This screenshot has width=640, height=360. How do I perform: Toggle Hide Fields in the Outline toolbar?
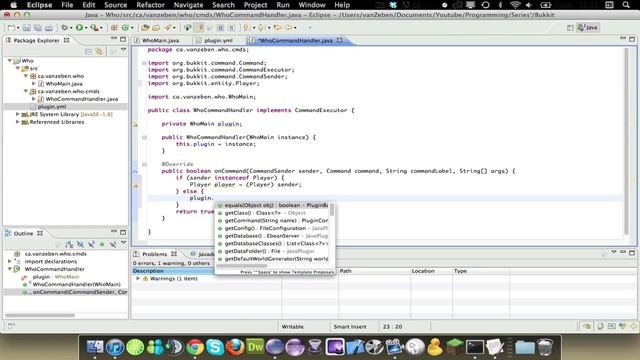(x=80, y=244)
